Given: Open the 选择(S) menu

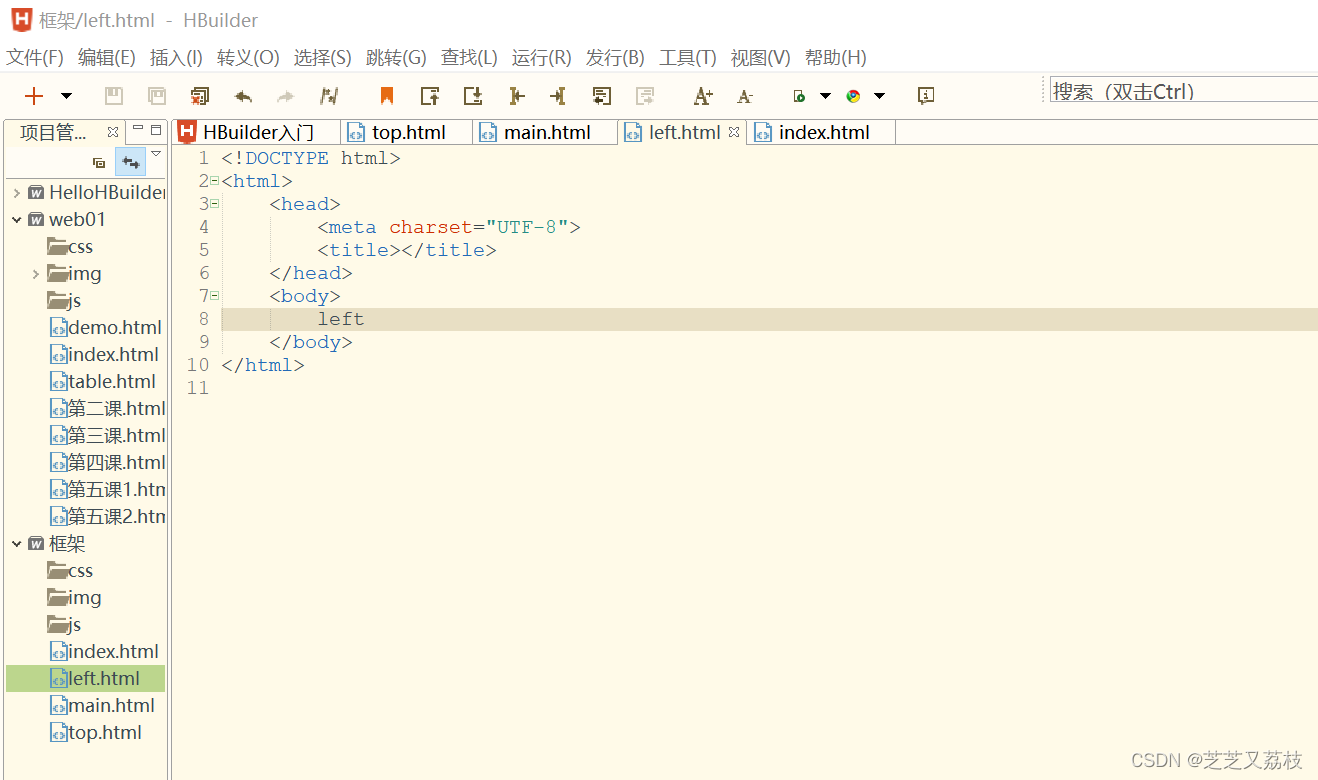Looking at the screenshot, I should 323,58.
